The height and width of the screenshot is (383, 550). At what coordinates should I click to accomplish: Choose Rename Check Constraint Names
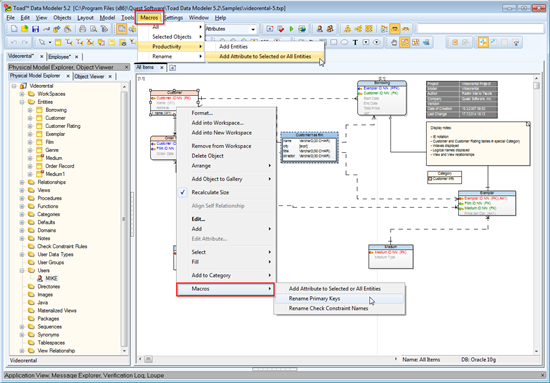tap(339, 308)
